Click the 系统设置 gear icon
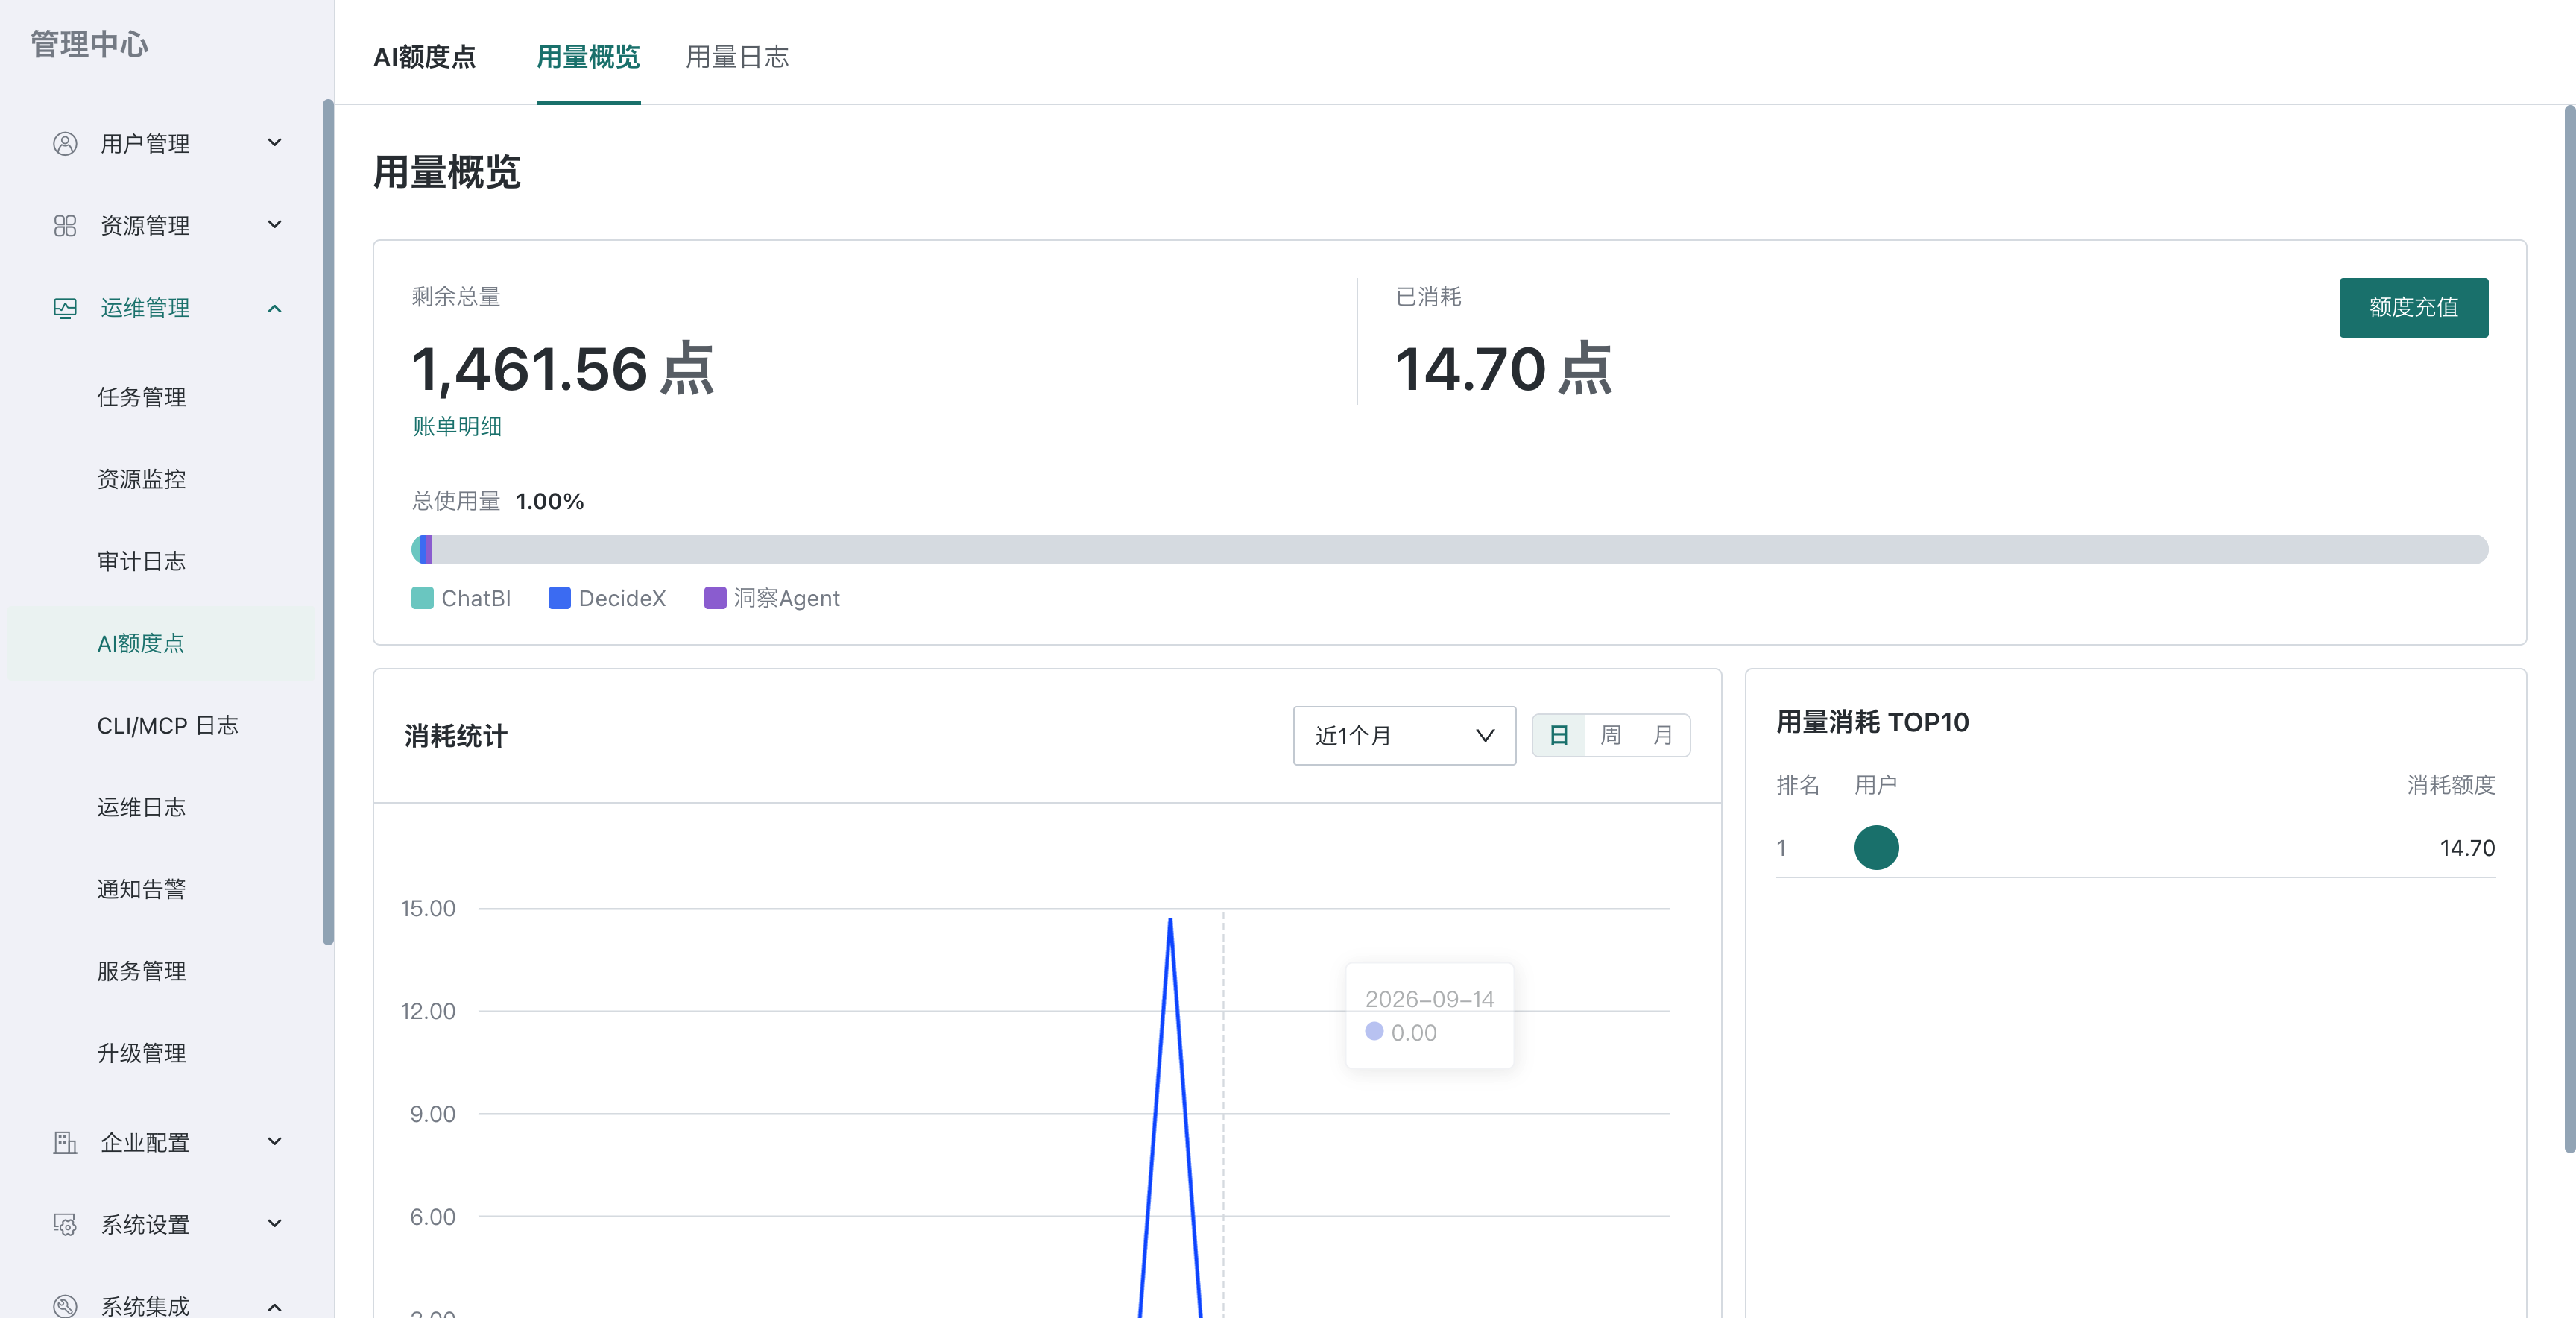 [x=65, y=1224]
